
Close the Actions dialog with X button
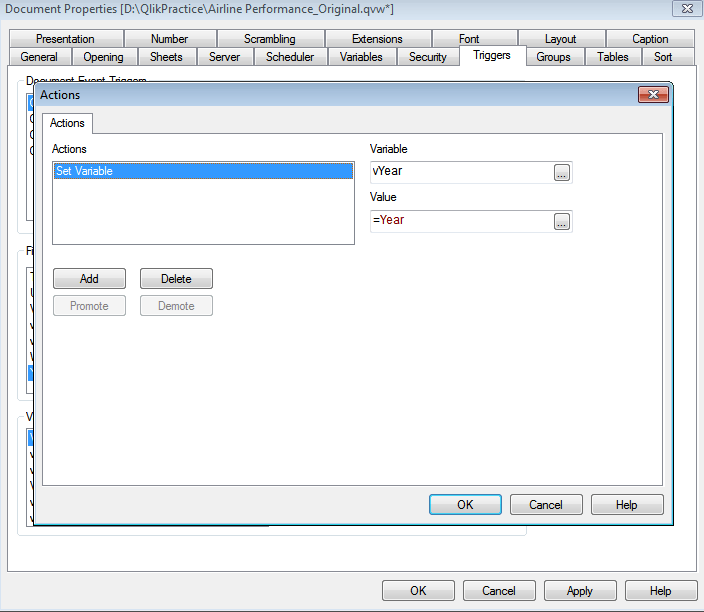[653, 95]
